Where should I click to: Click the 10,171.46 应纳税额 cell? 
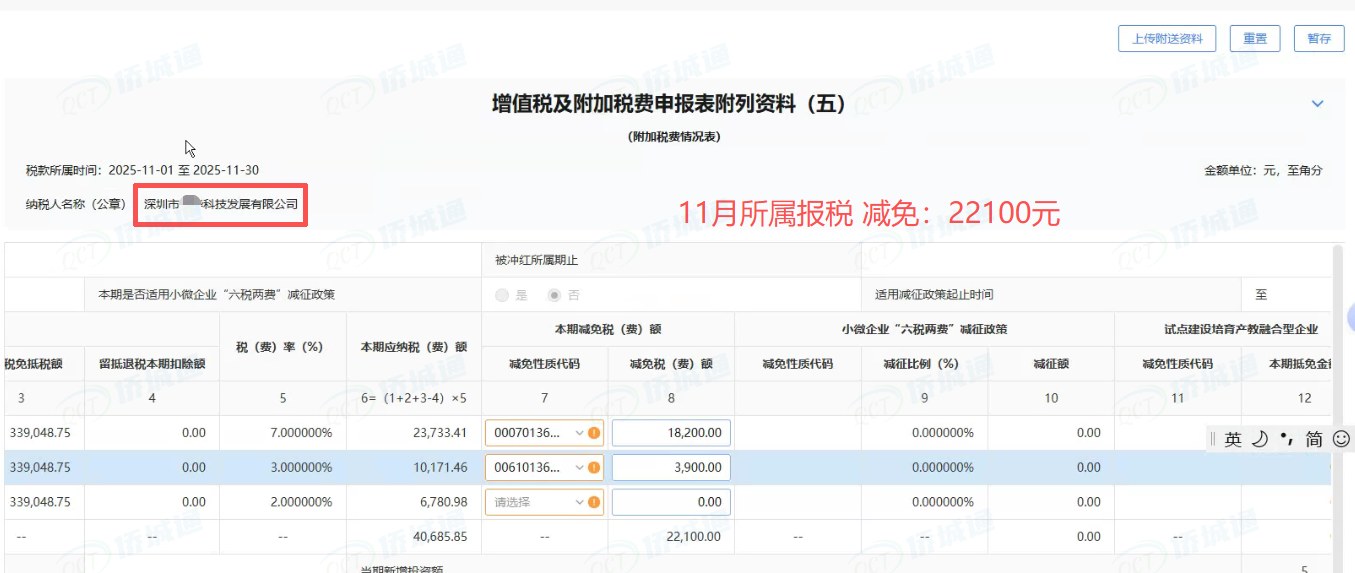pos(414,467)
